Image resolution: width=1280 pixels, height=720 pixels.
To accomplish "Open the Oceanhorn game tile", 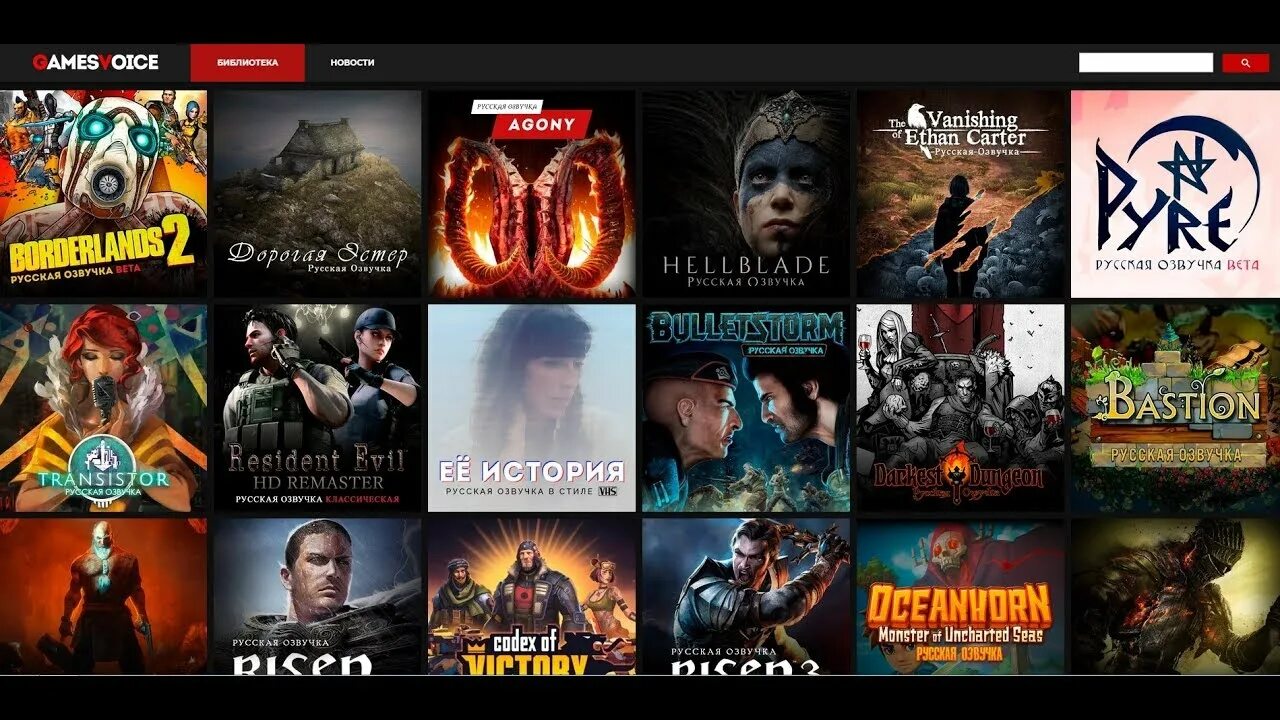I will 960,596.
